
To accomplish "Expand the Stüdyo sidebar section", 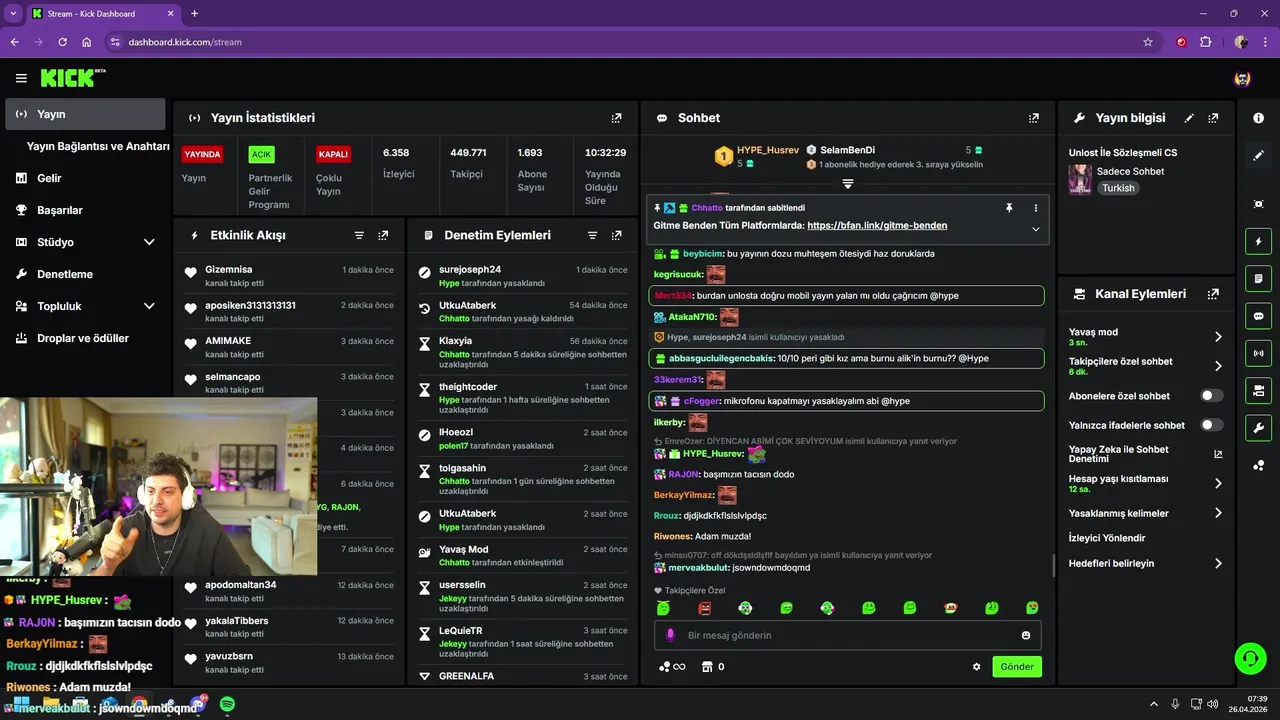I will pos(149,242).
